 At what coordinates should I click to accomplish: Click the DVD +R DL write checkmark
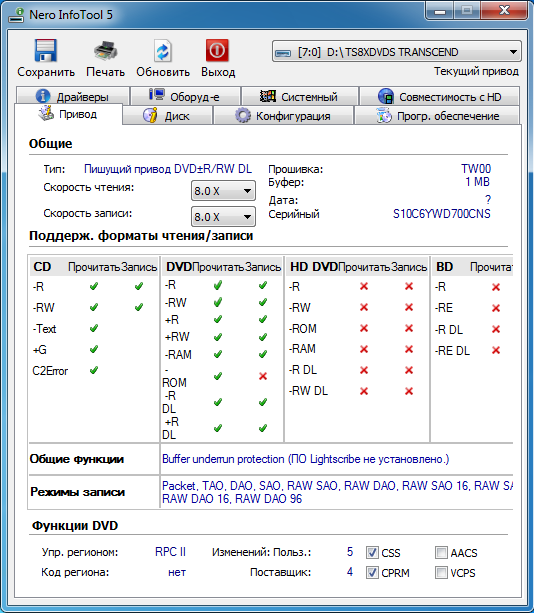(263, 428)
